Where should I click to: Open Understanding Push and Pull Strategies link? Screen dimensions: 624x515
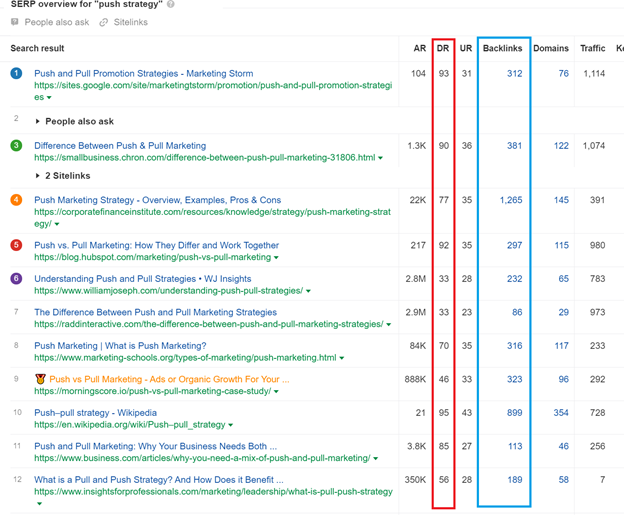[143, 279]
